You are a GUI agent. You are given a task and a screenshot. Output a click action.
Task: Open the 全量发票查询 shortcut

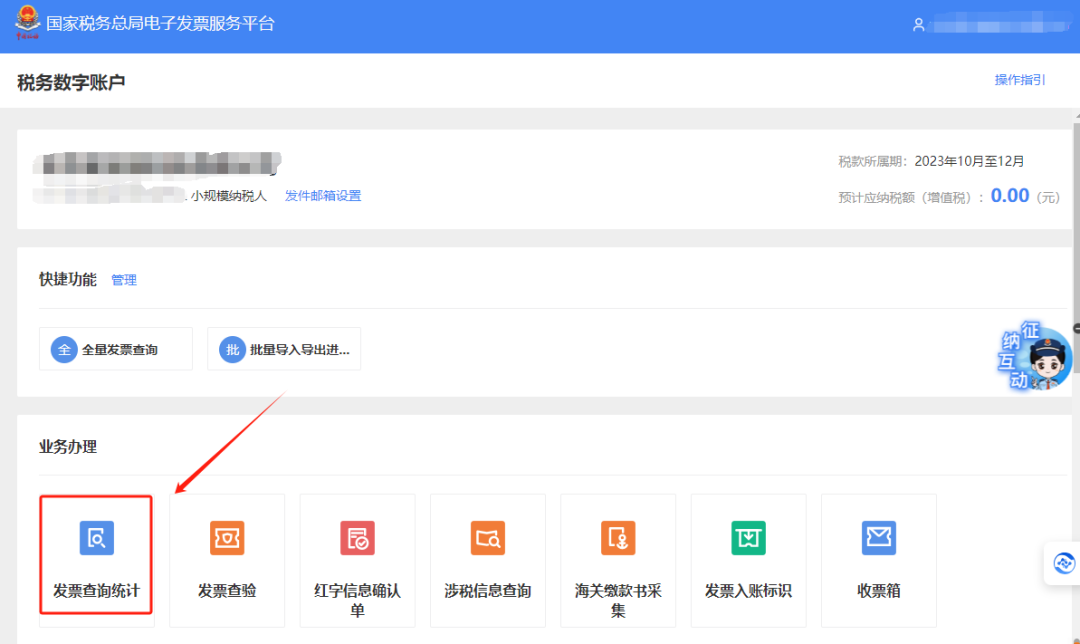[x=116, y=349]
